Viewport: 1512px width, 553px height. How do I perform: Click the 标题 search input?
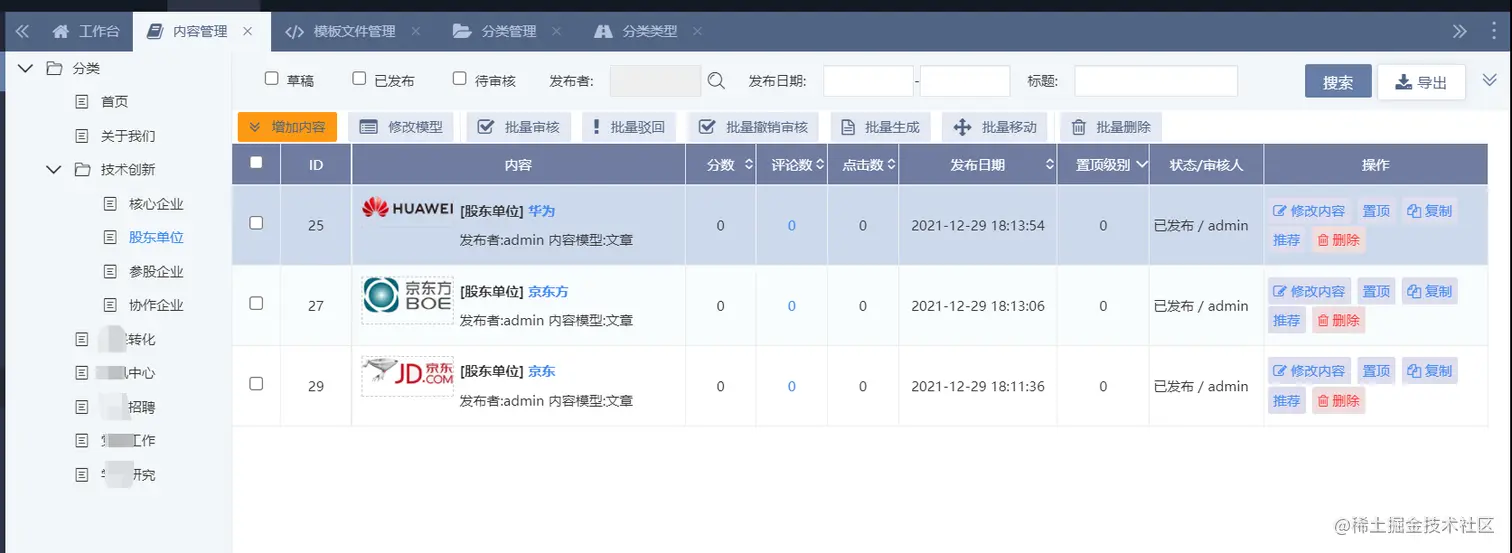pos(1156,81)
